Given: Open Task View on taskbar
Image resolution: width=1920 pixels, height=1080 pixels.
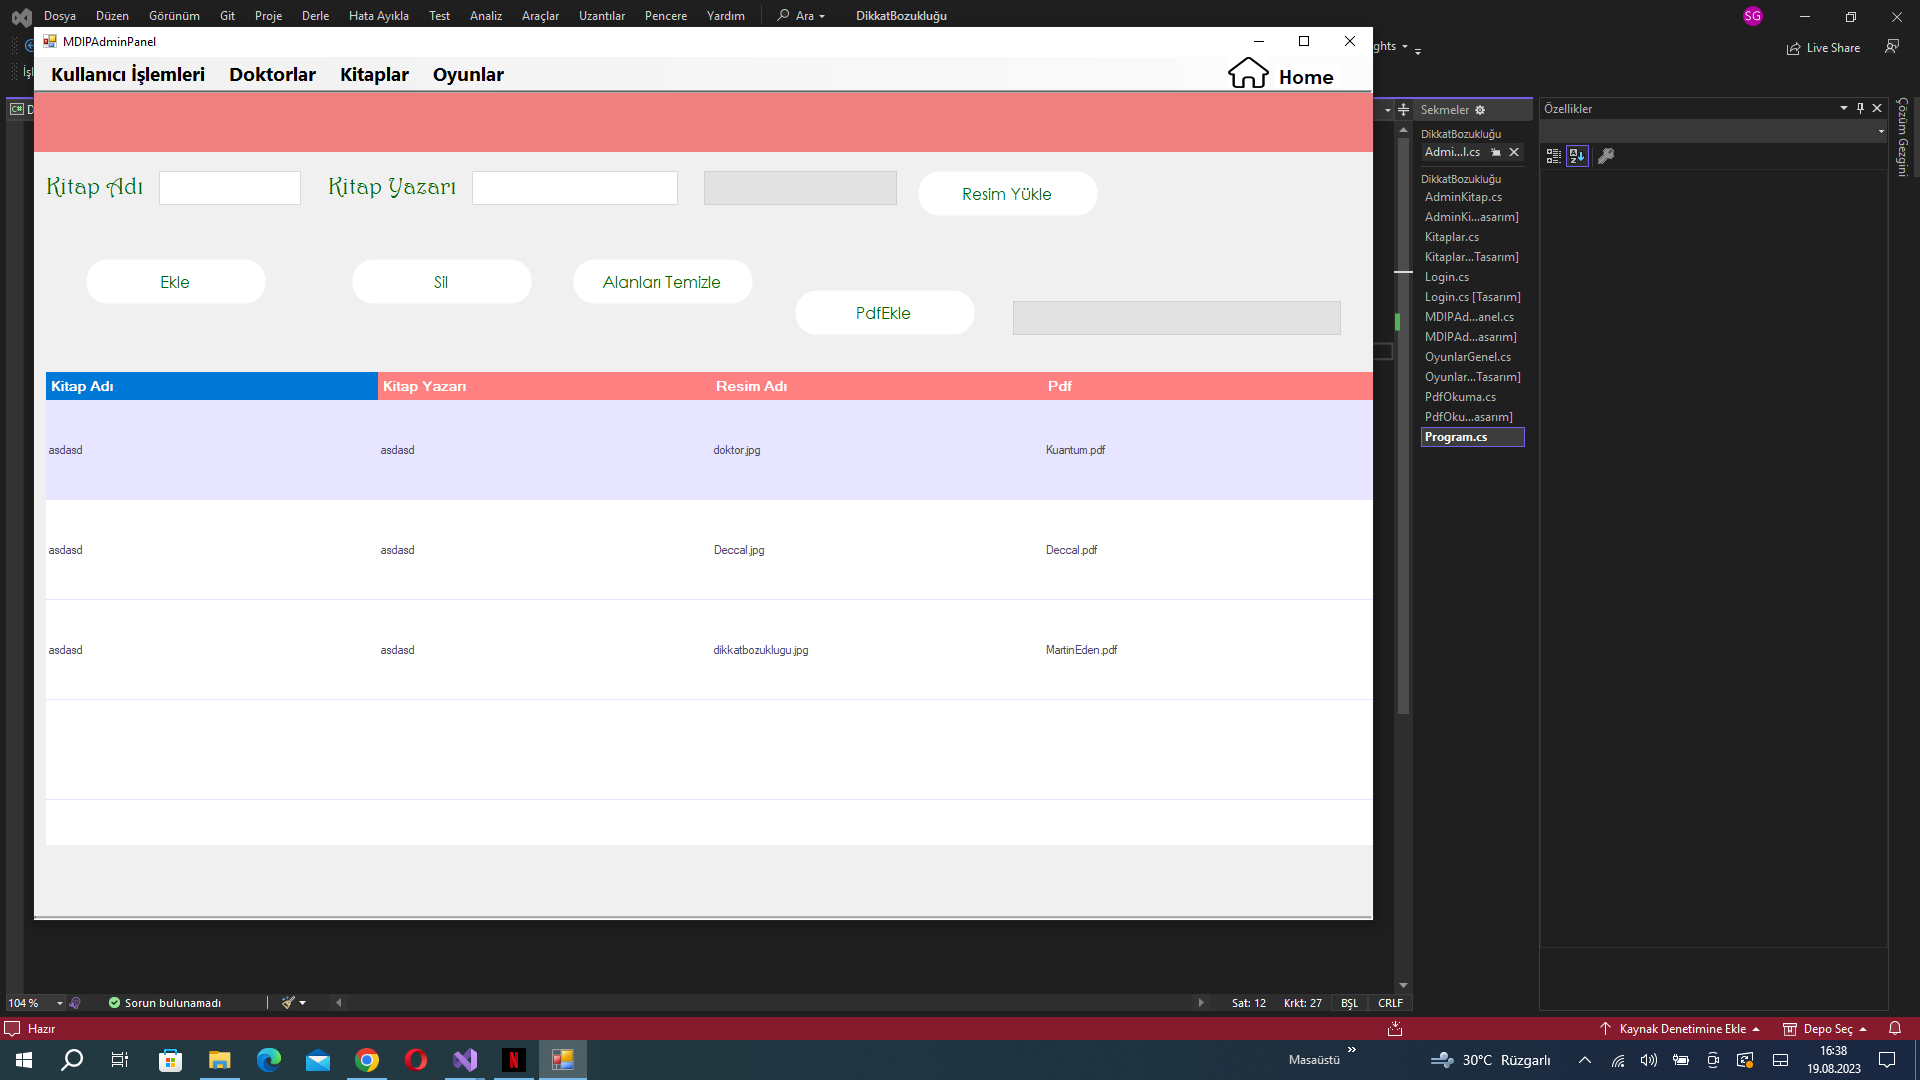Looking at the screenshot, I should click(120, 1060).
